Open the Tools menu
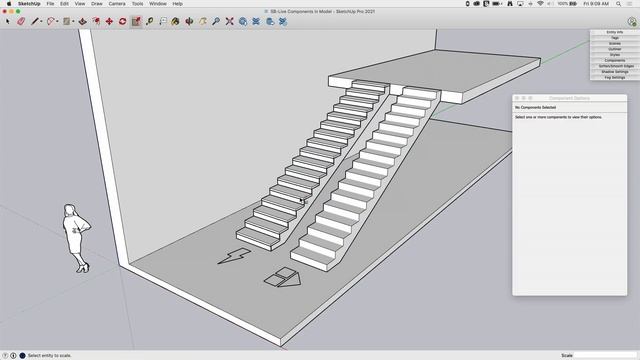This screenshot has width=640, height=360. point(138,4)
